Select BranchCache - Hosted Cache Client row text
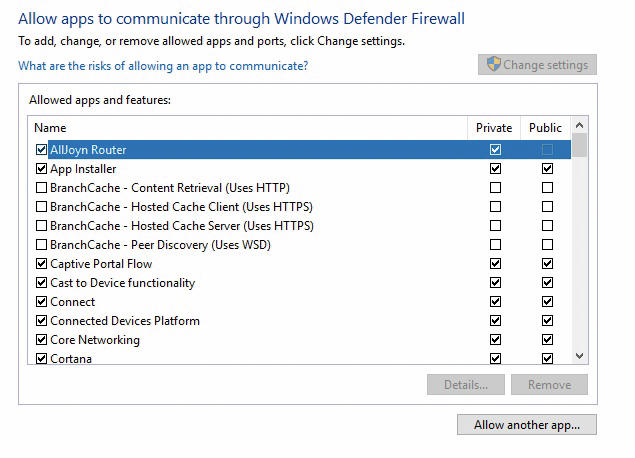The image size is (635, 458). pos(181,207)
